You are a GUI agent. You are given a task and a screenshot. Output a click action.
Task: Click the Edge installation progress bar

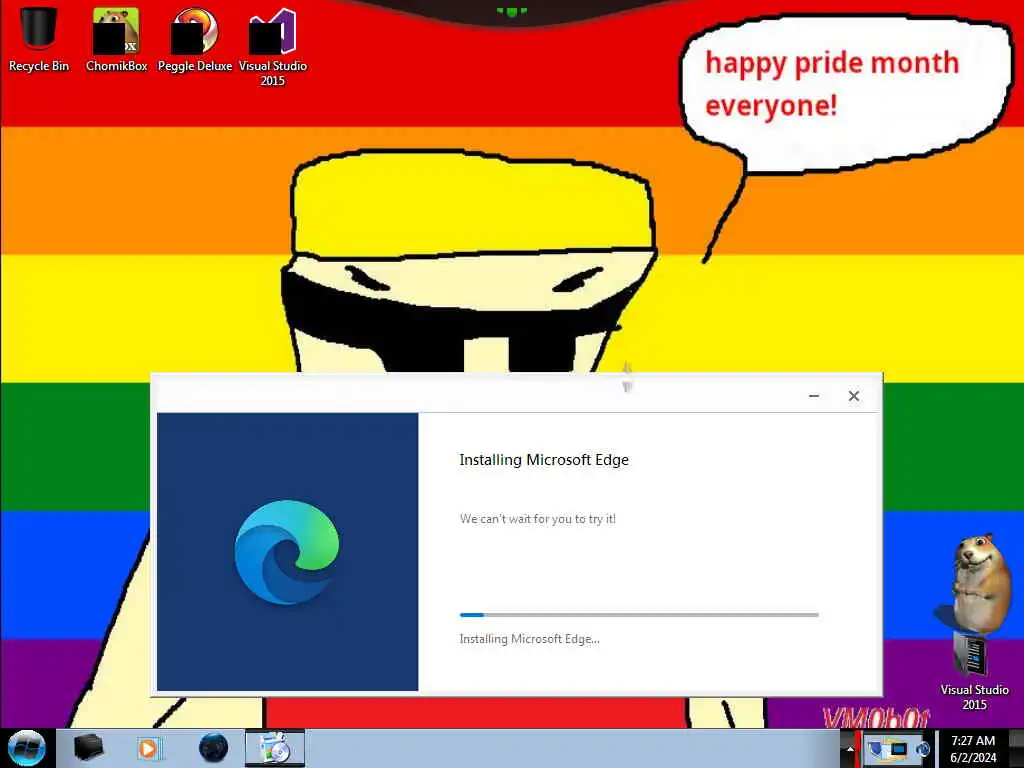[x=639, y=615]
